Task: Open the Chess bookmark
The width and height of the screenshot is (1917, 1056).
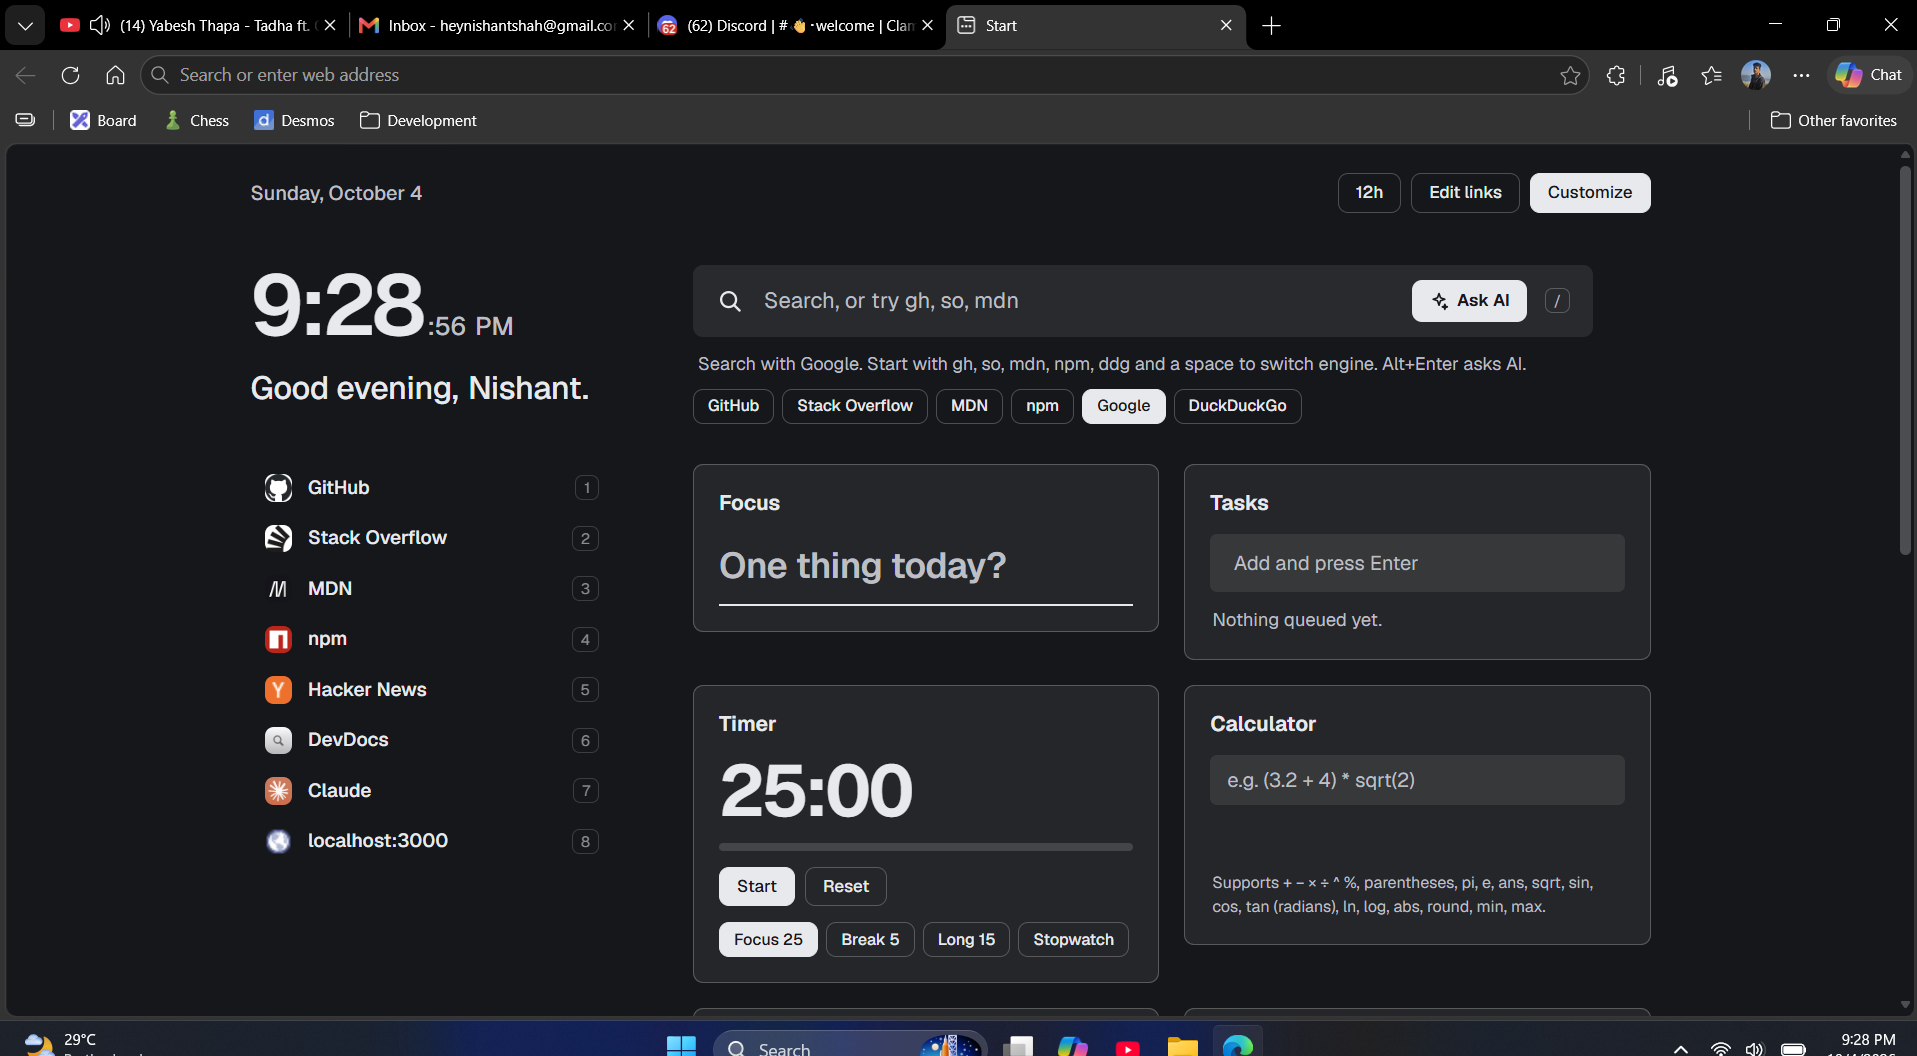Action: 197,120
